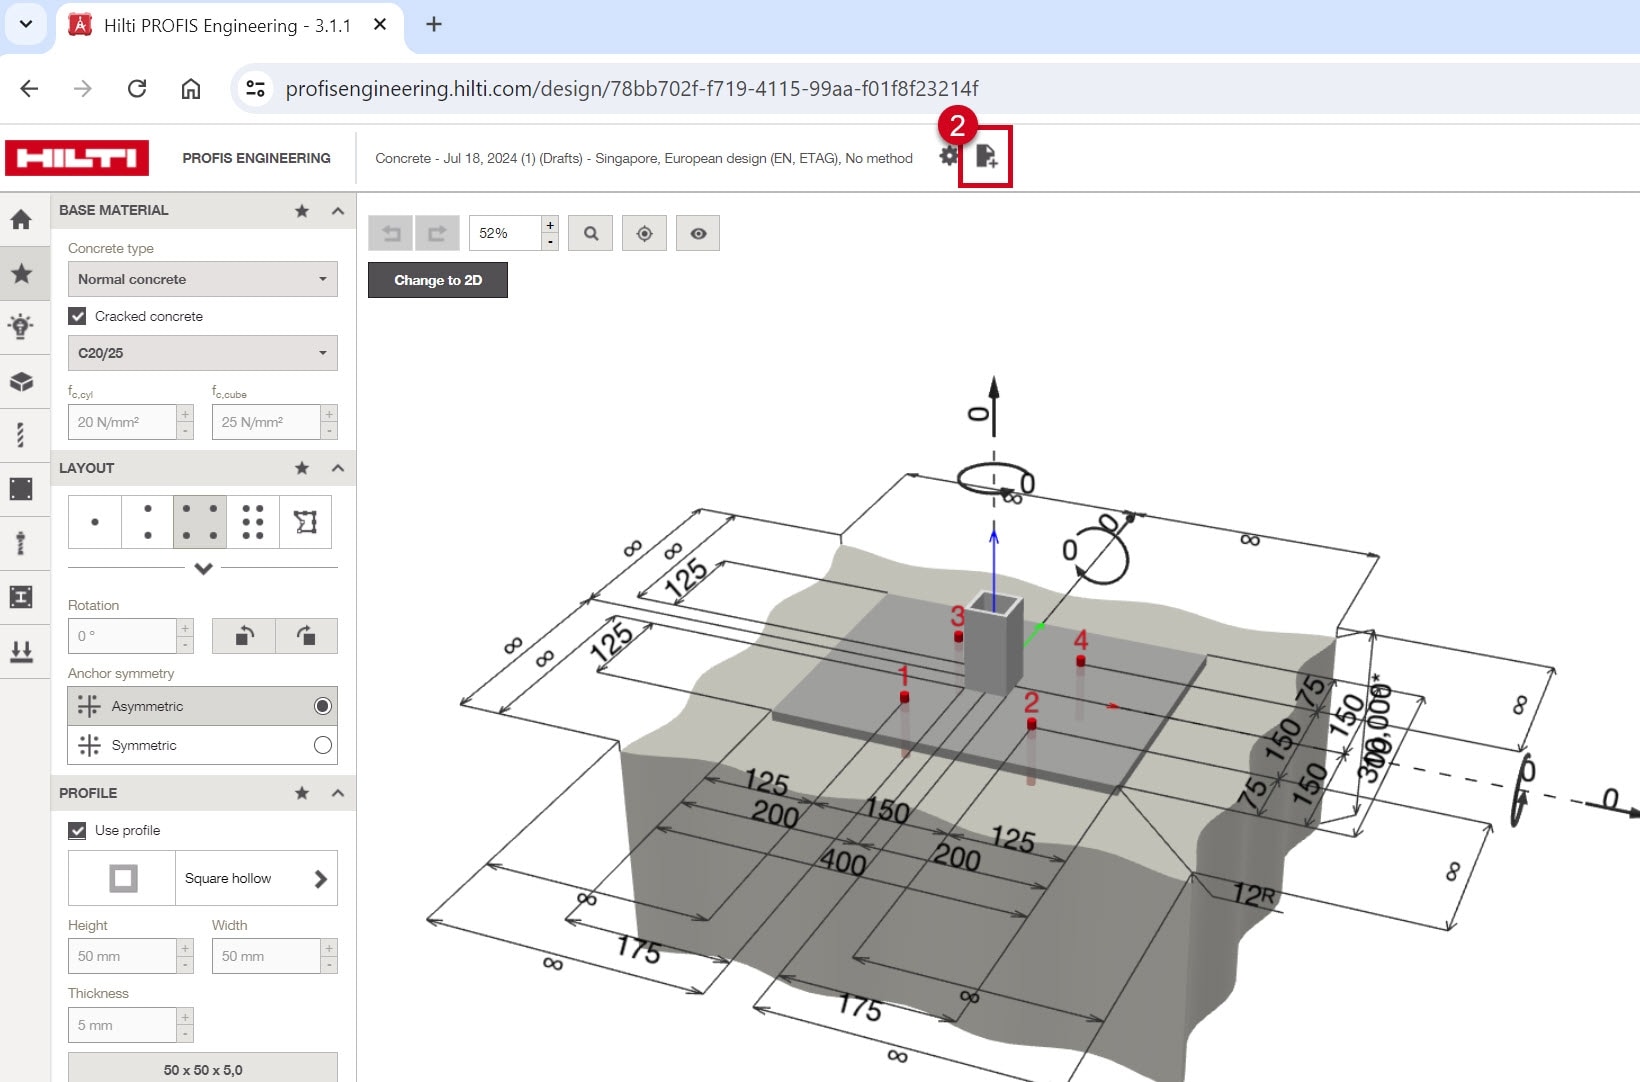Click the redo arrow in the toolbar
The width and height of the screenshot is (1640, 1082).
(x=437, y=233)
